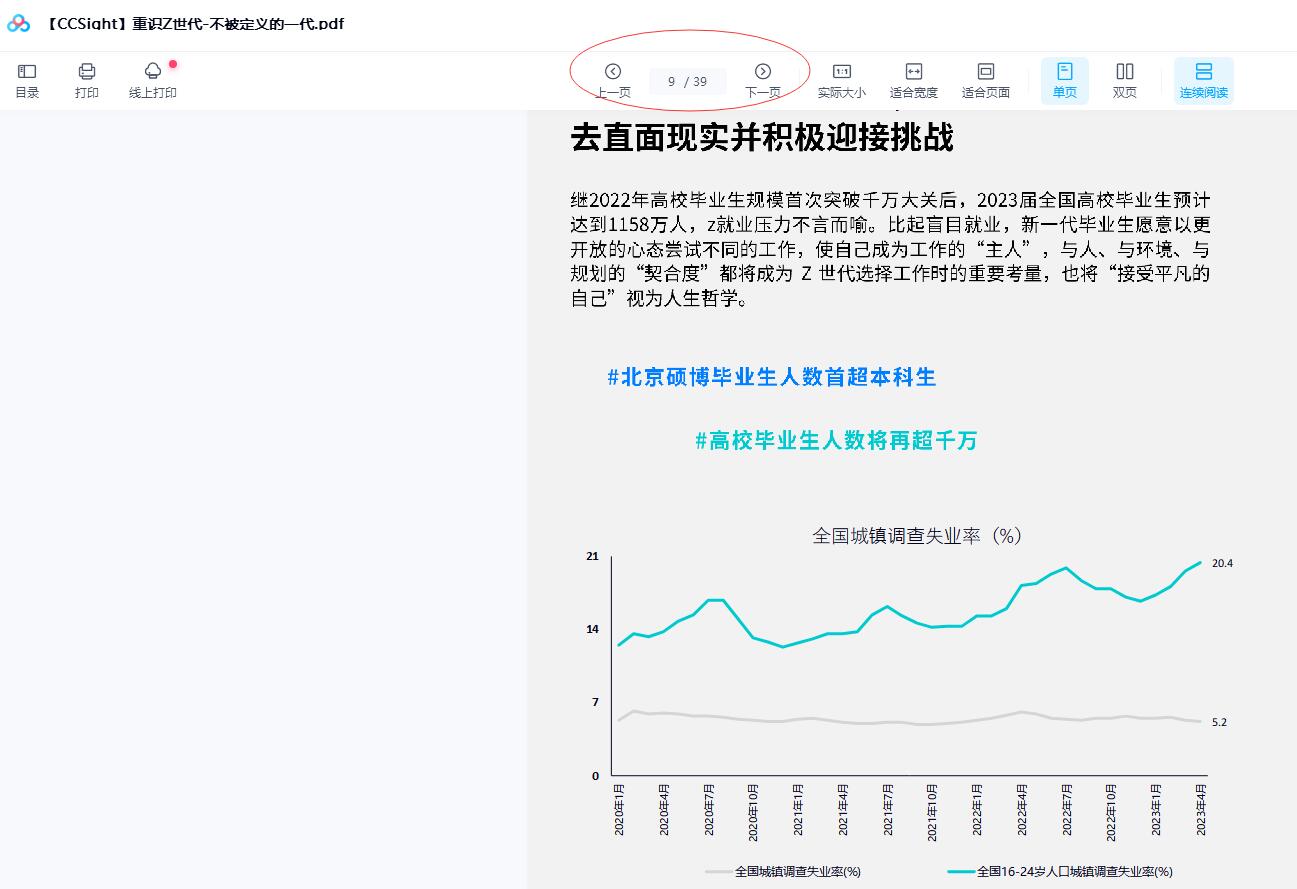The width and height of the screenshot is (1297, 889).
Task: Keep 单页 single-page mode selected
Action: click(1064, 79)
